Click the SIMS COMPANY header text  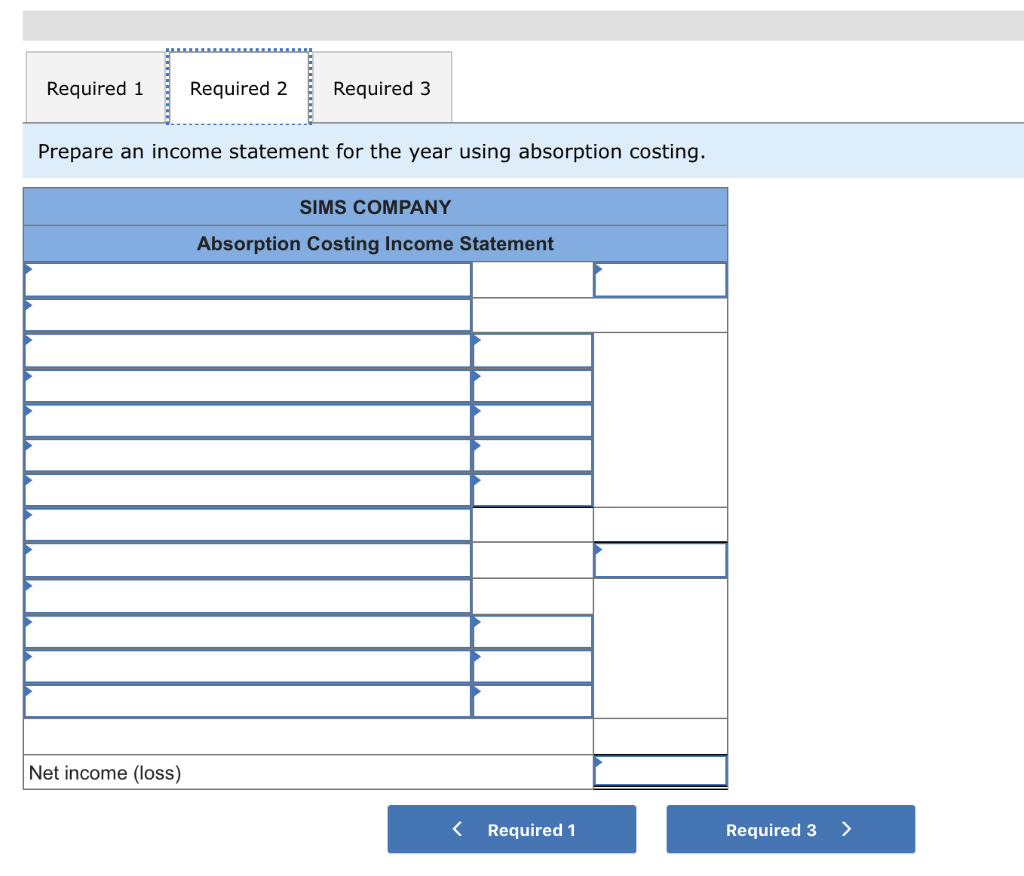click(376, 207)
